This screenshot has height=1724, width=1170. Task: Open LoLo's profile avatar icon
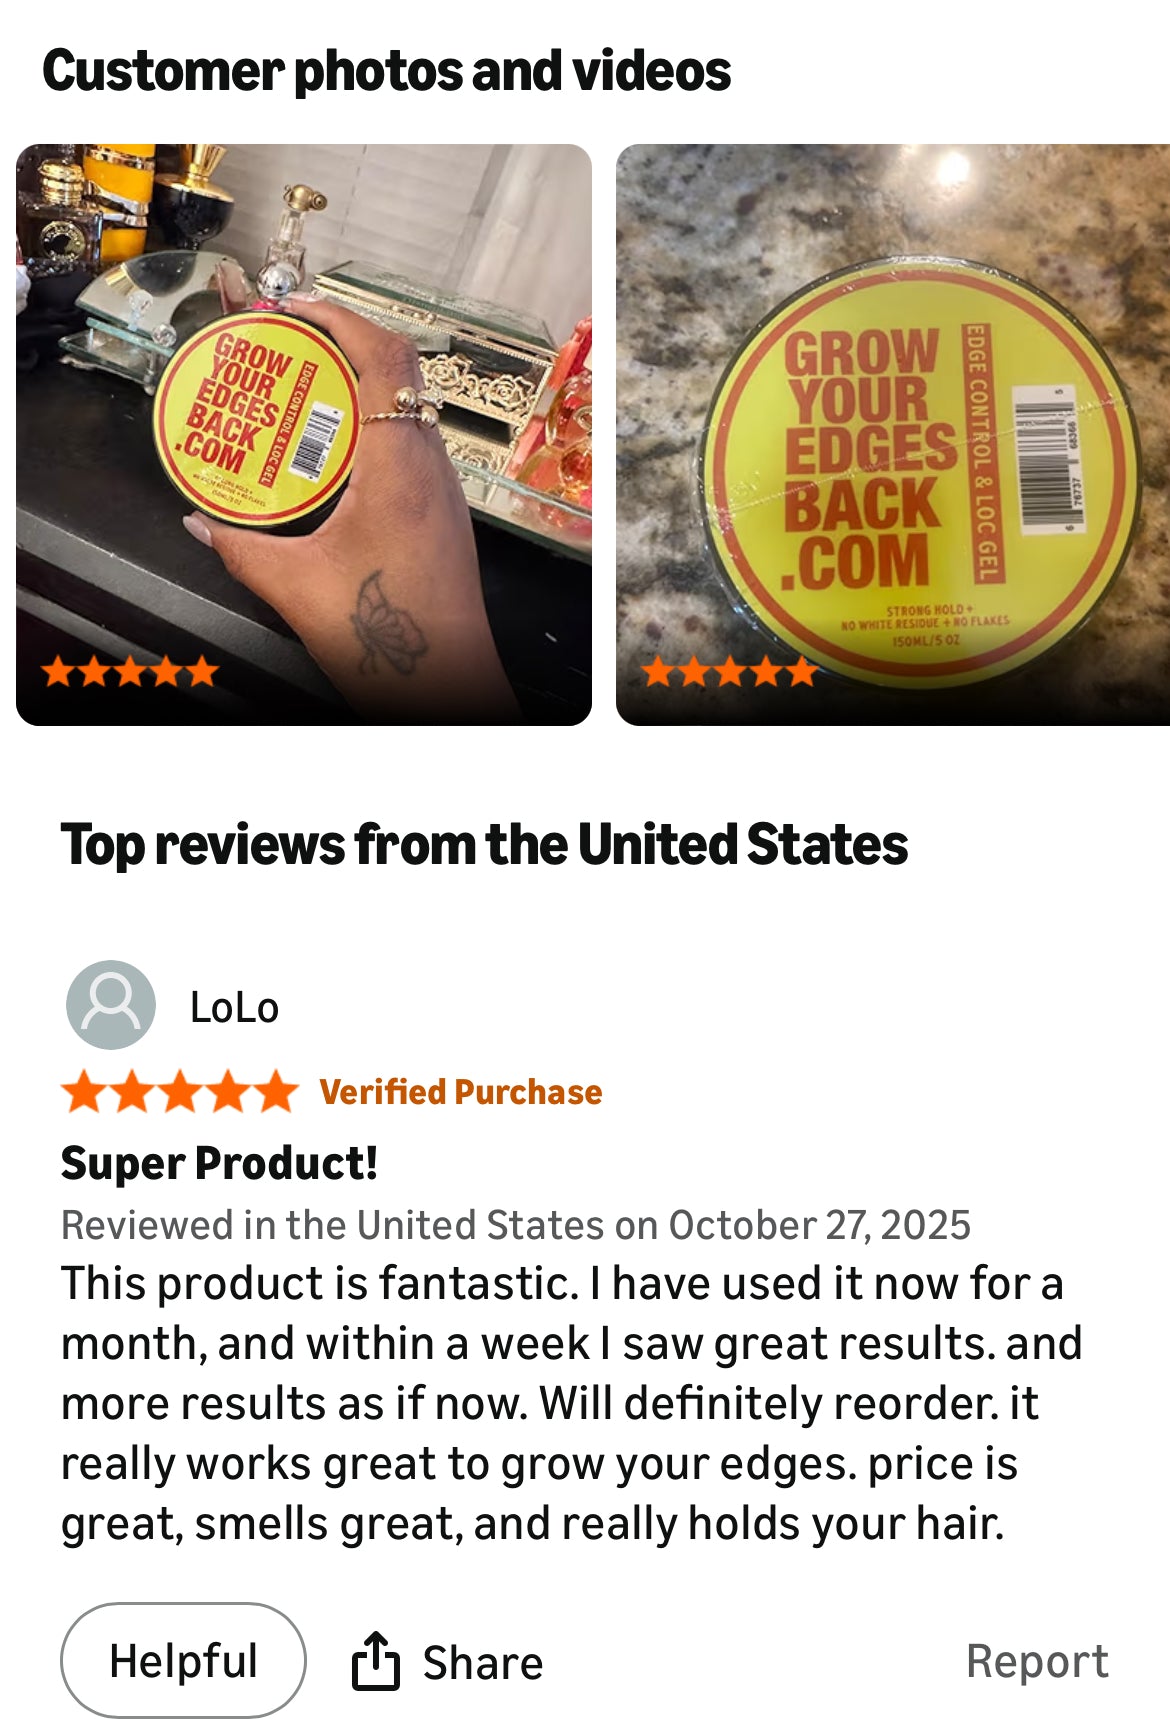(111, 1005)
